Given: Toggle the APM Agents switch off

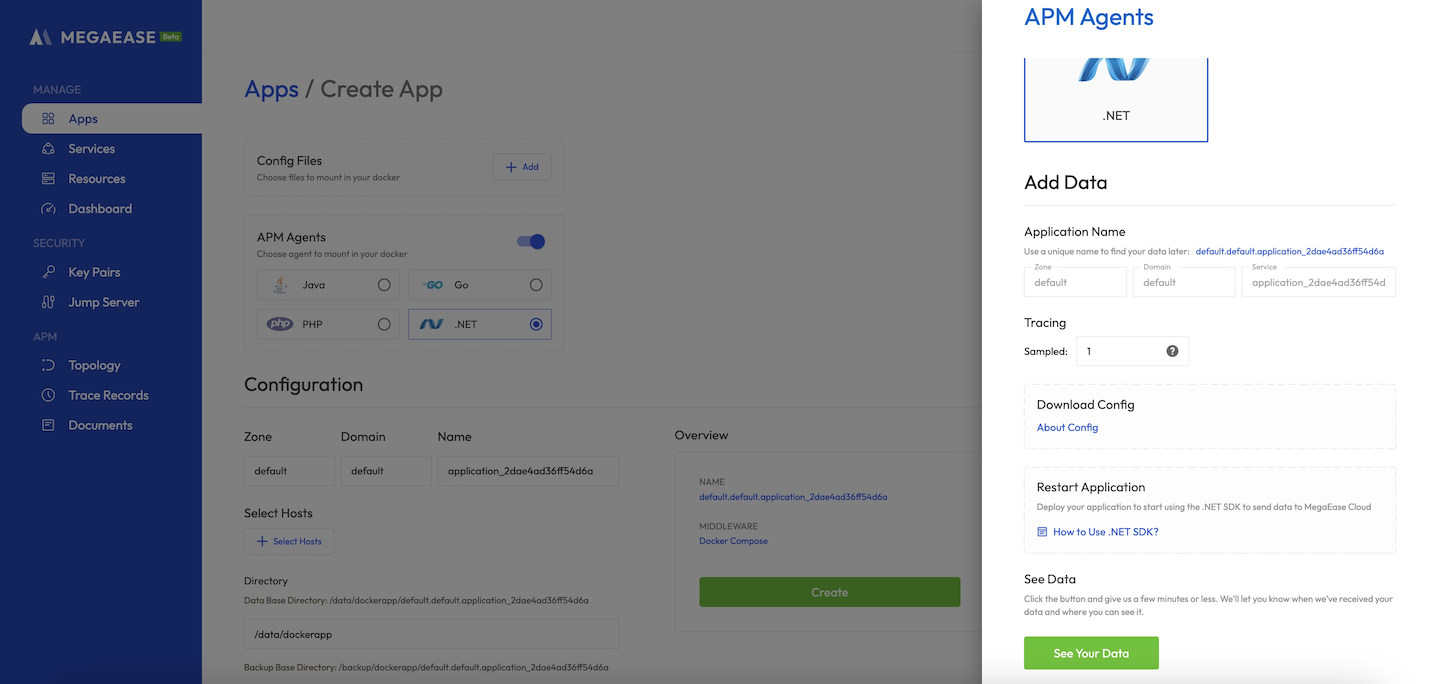Looking at the screenshot, I should pyautogui.click(x=530, y=241).
